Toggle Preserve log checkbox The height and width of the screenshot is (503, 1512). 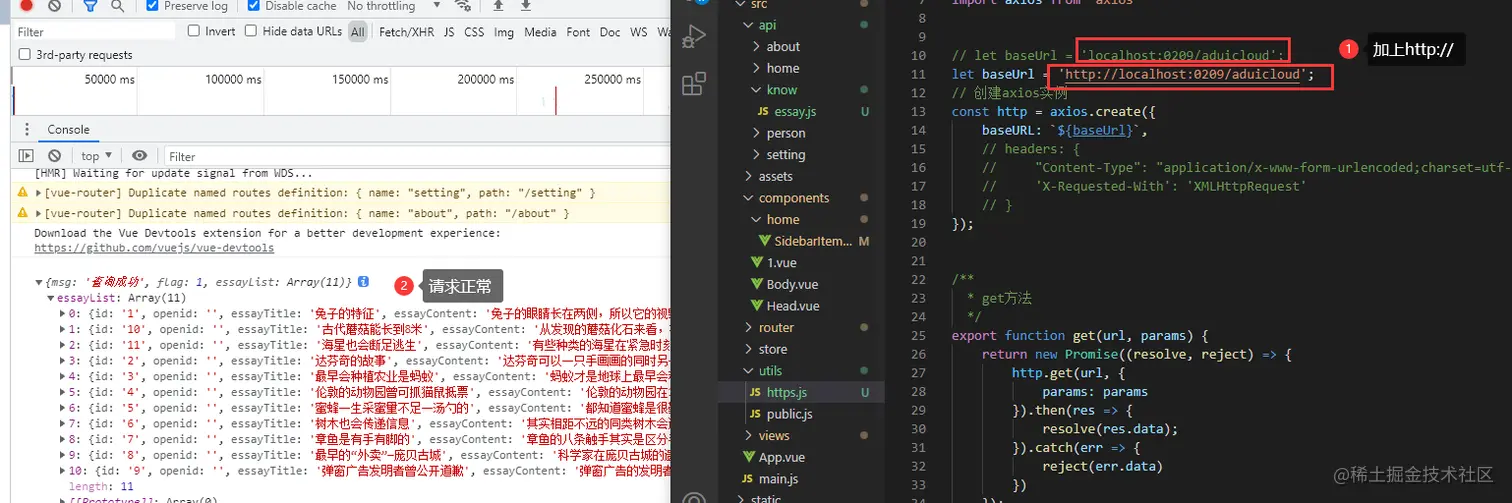pyautogui.click(x=152, y=6)
